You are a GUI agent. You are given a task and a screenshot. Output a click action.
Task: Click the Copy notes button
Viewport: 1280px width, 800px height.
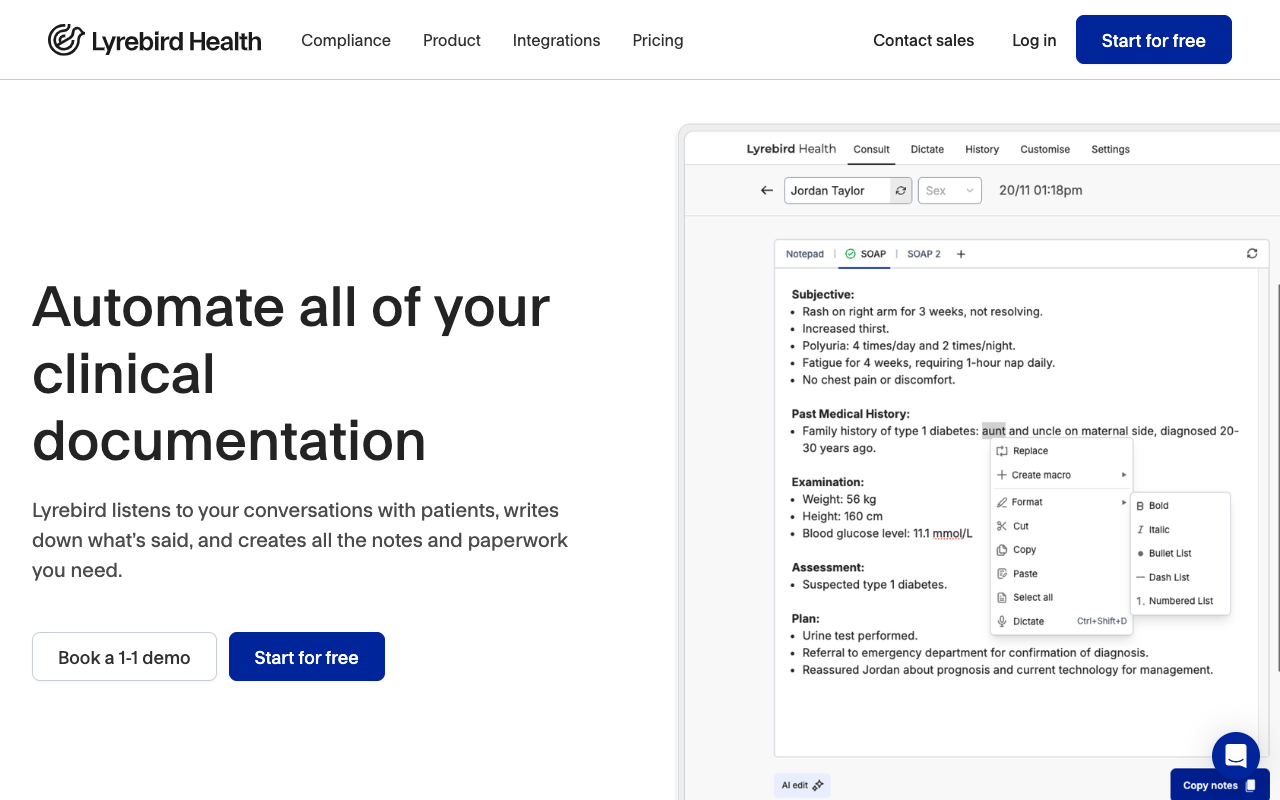click(x=1220, y=785)
